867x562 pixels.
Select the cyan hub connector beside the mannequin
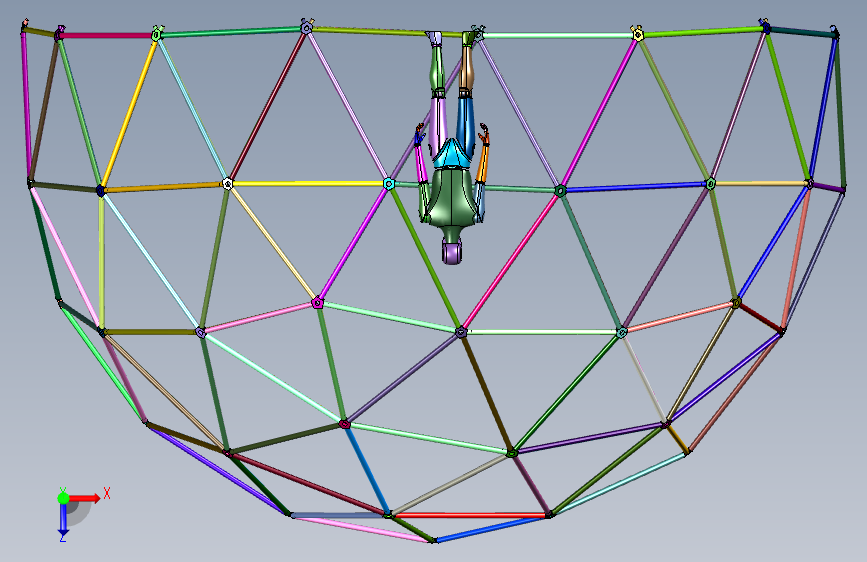389,184
